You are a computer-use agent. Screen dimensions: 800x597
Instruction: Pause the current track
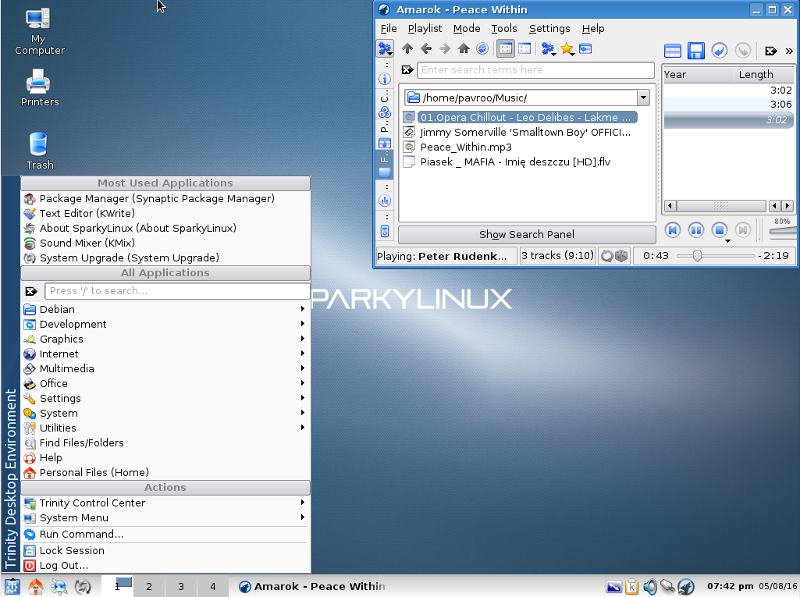click(696, 230)
